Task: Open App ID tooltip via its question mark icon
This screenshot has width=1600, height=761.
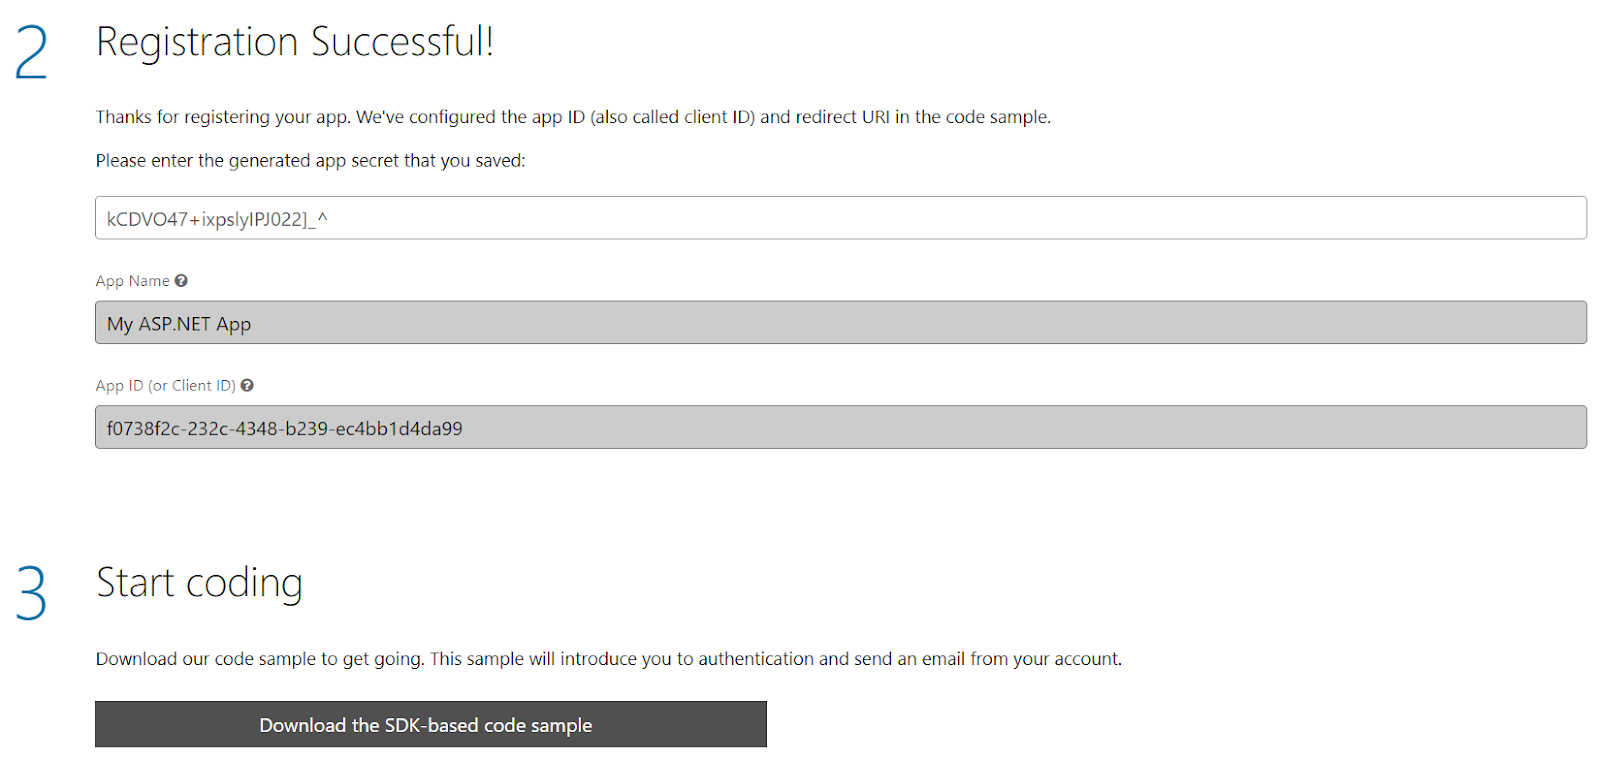Action: pyautogui.click(x=246, y=385)
